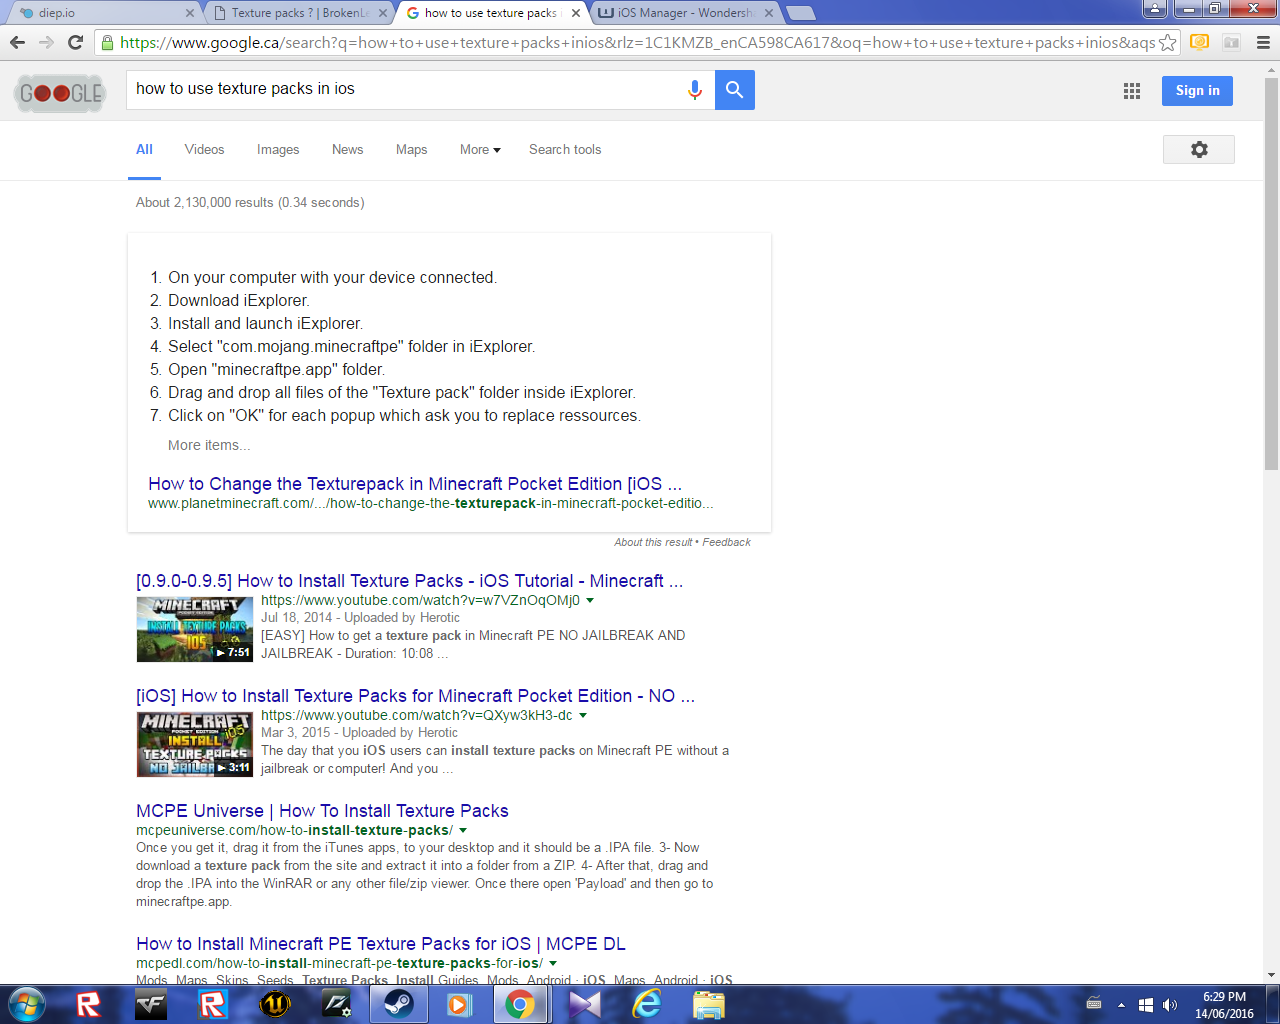The width and height of the screenshot is (1280, 1024).
Task: Open dropdown arrow beside QXyw3kH3-dc URL
Action: click(583, 716)
